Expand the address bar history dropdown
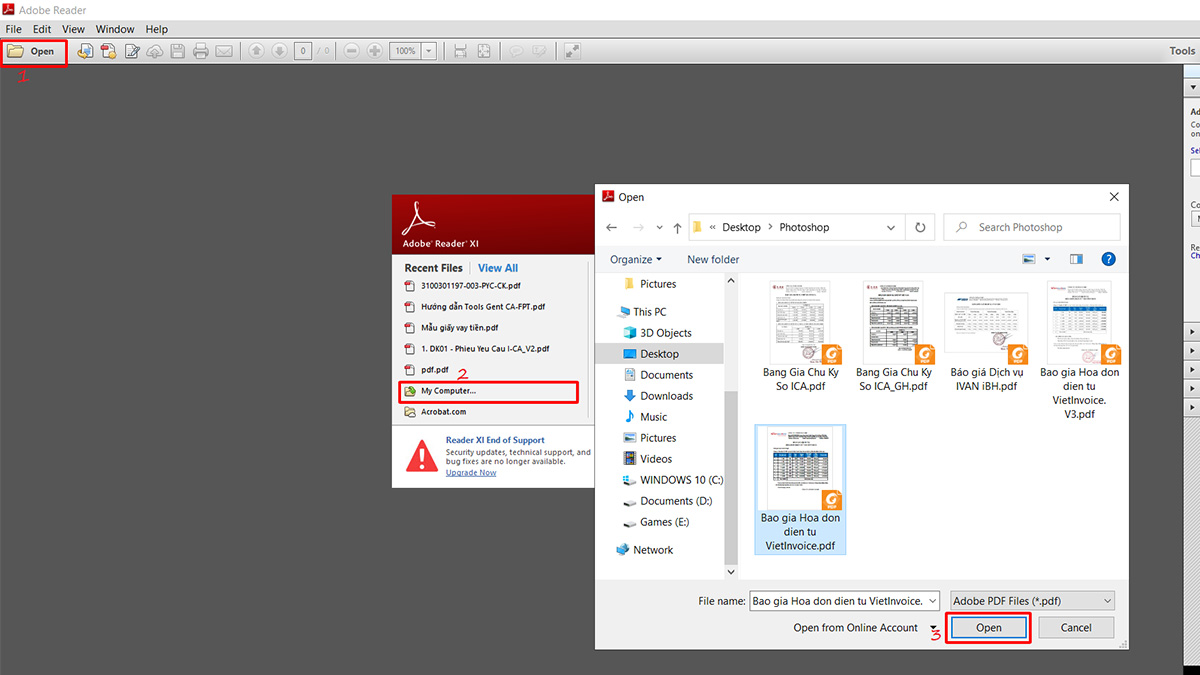This screenshot has height=675, width=1200. click(893, 227)
